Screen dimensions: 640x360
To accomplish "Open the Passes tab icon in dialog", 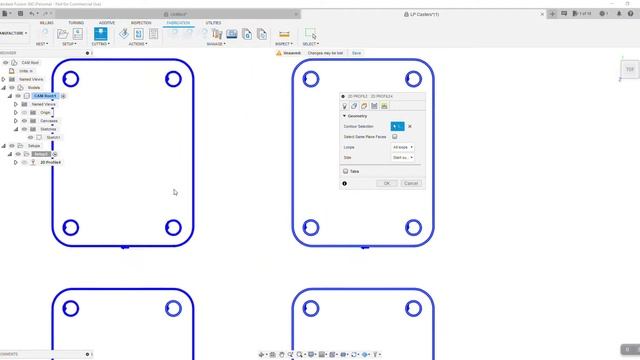I will 374,106.
